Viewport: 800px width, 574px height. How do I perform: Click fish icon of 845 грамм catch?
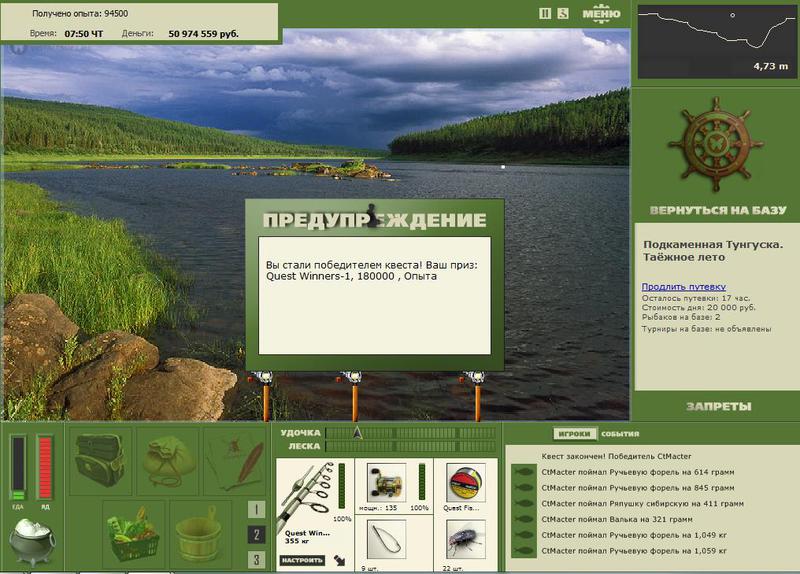coord(523,488)
